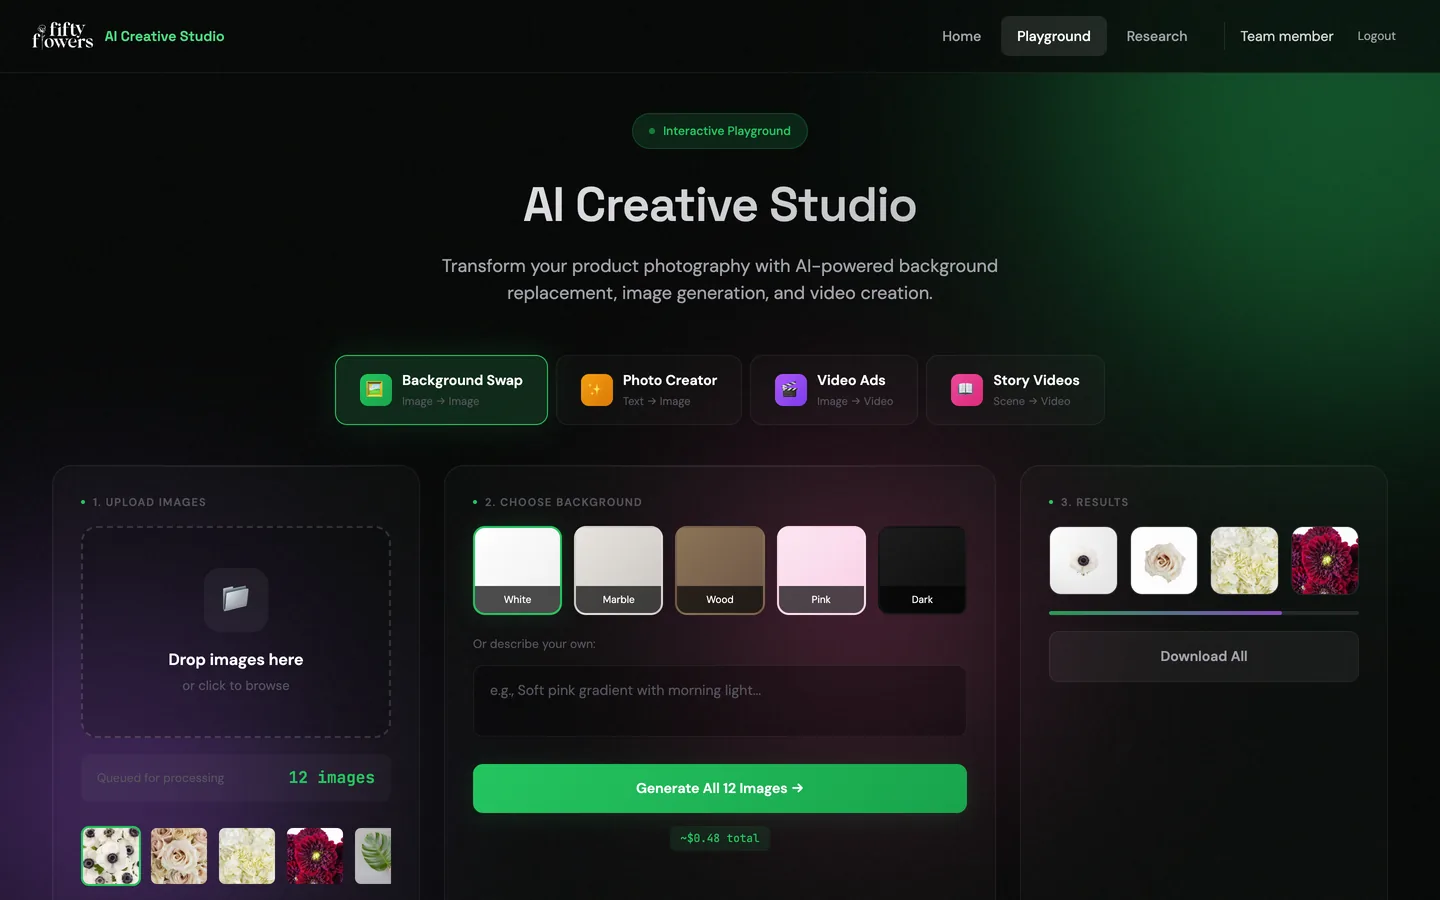
Task: Click the "AI Creative Studio" header text
Action: [x=164, y=36]
